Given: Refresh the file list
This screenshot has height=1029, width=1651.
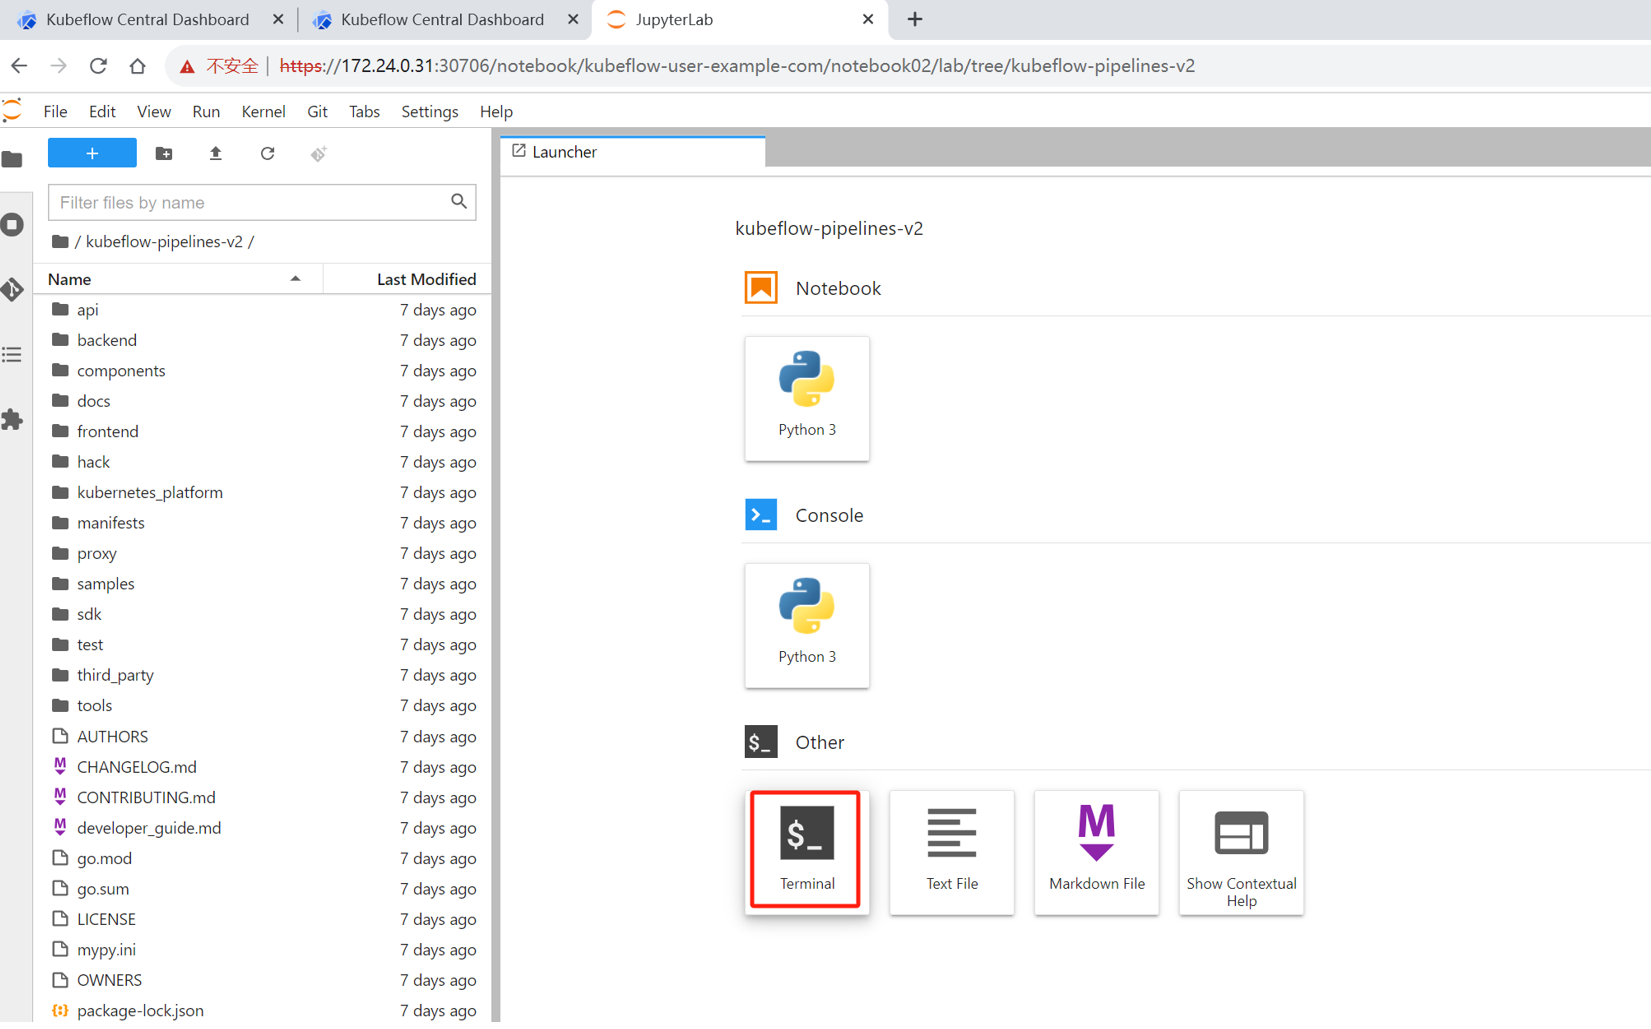Looking at the screenshot, I should (267, 153).
